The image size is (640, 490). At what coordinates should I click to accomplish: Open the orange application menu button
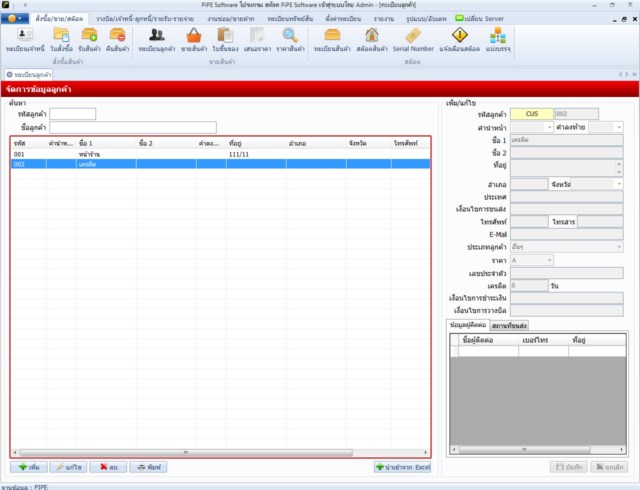15,18
